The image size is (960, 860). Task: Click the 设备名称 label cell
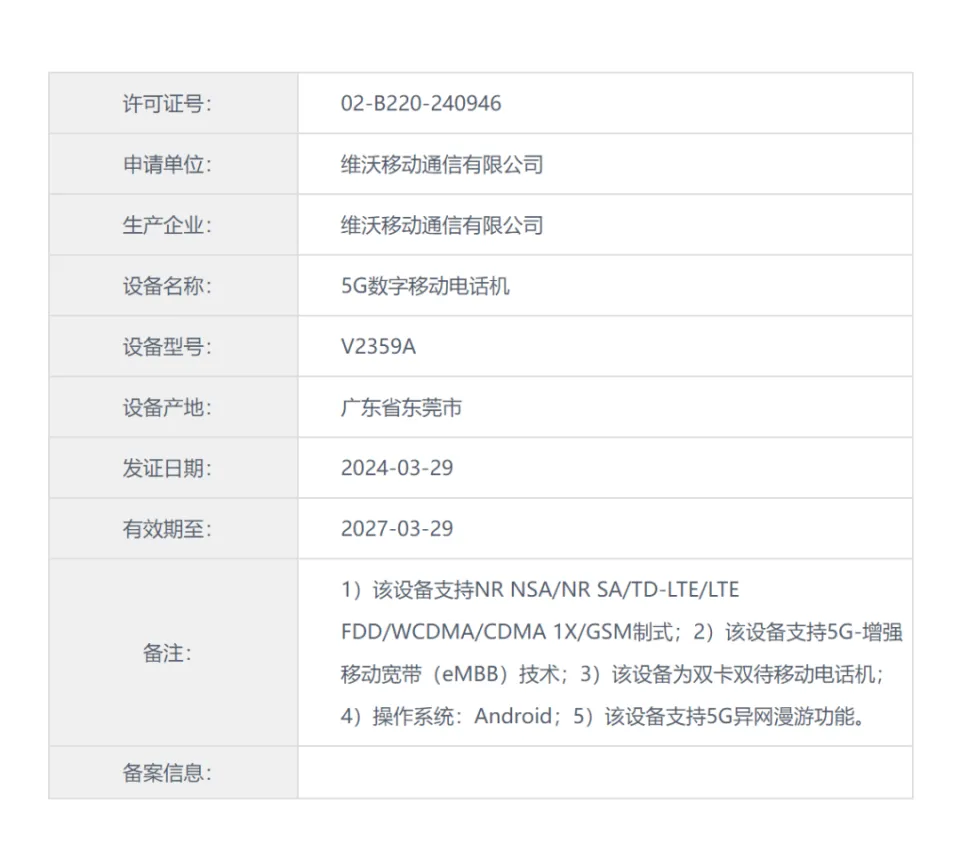coord(167,287)
